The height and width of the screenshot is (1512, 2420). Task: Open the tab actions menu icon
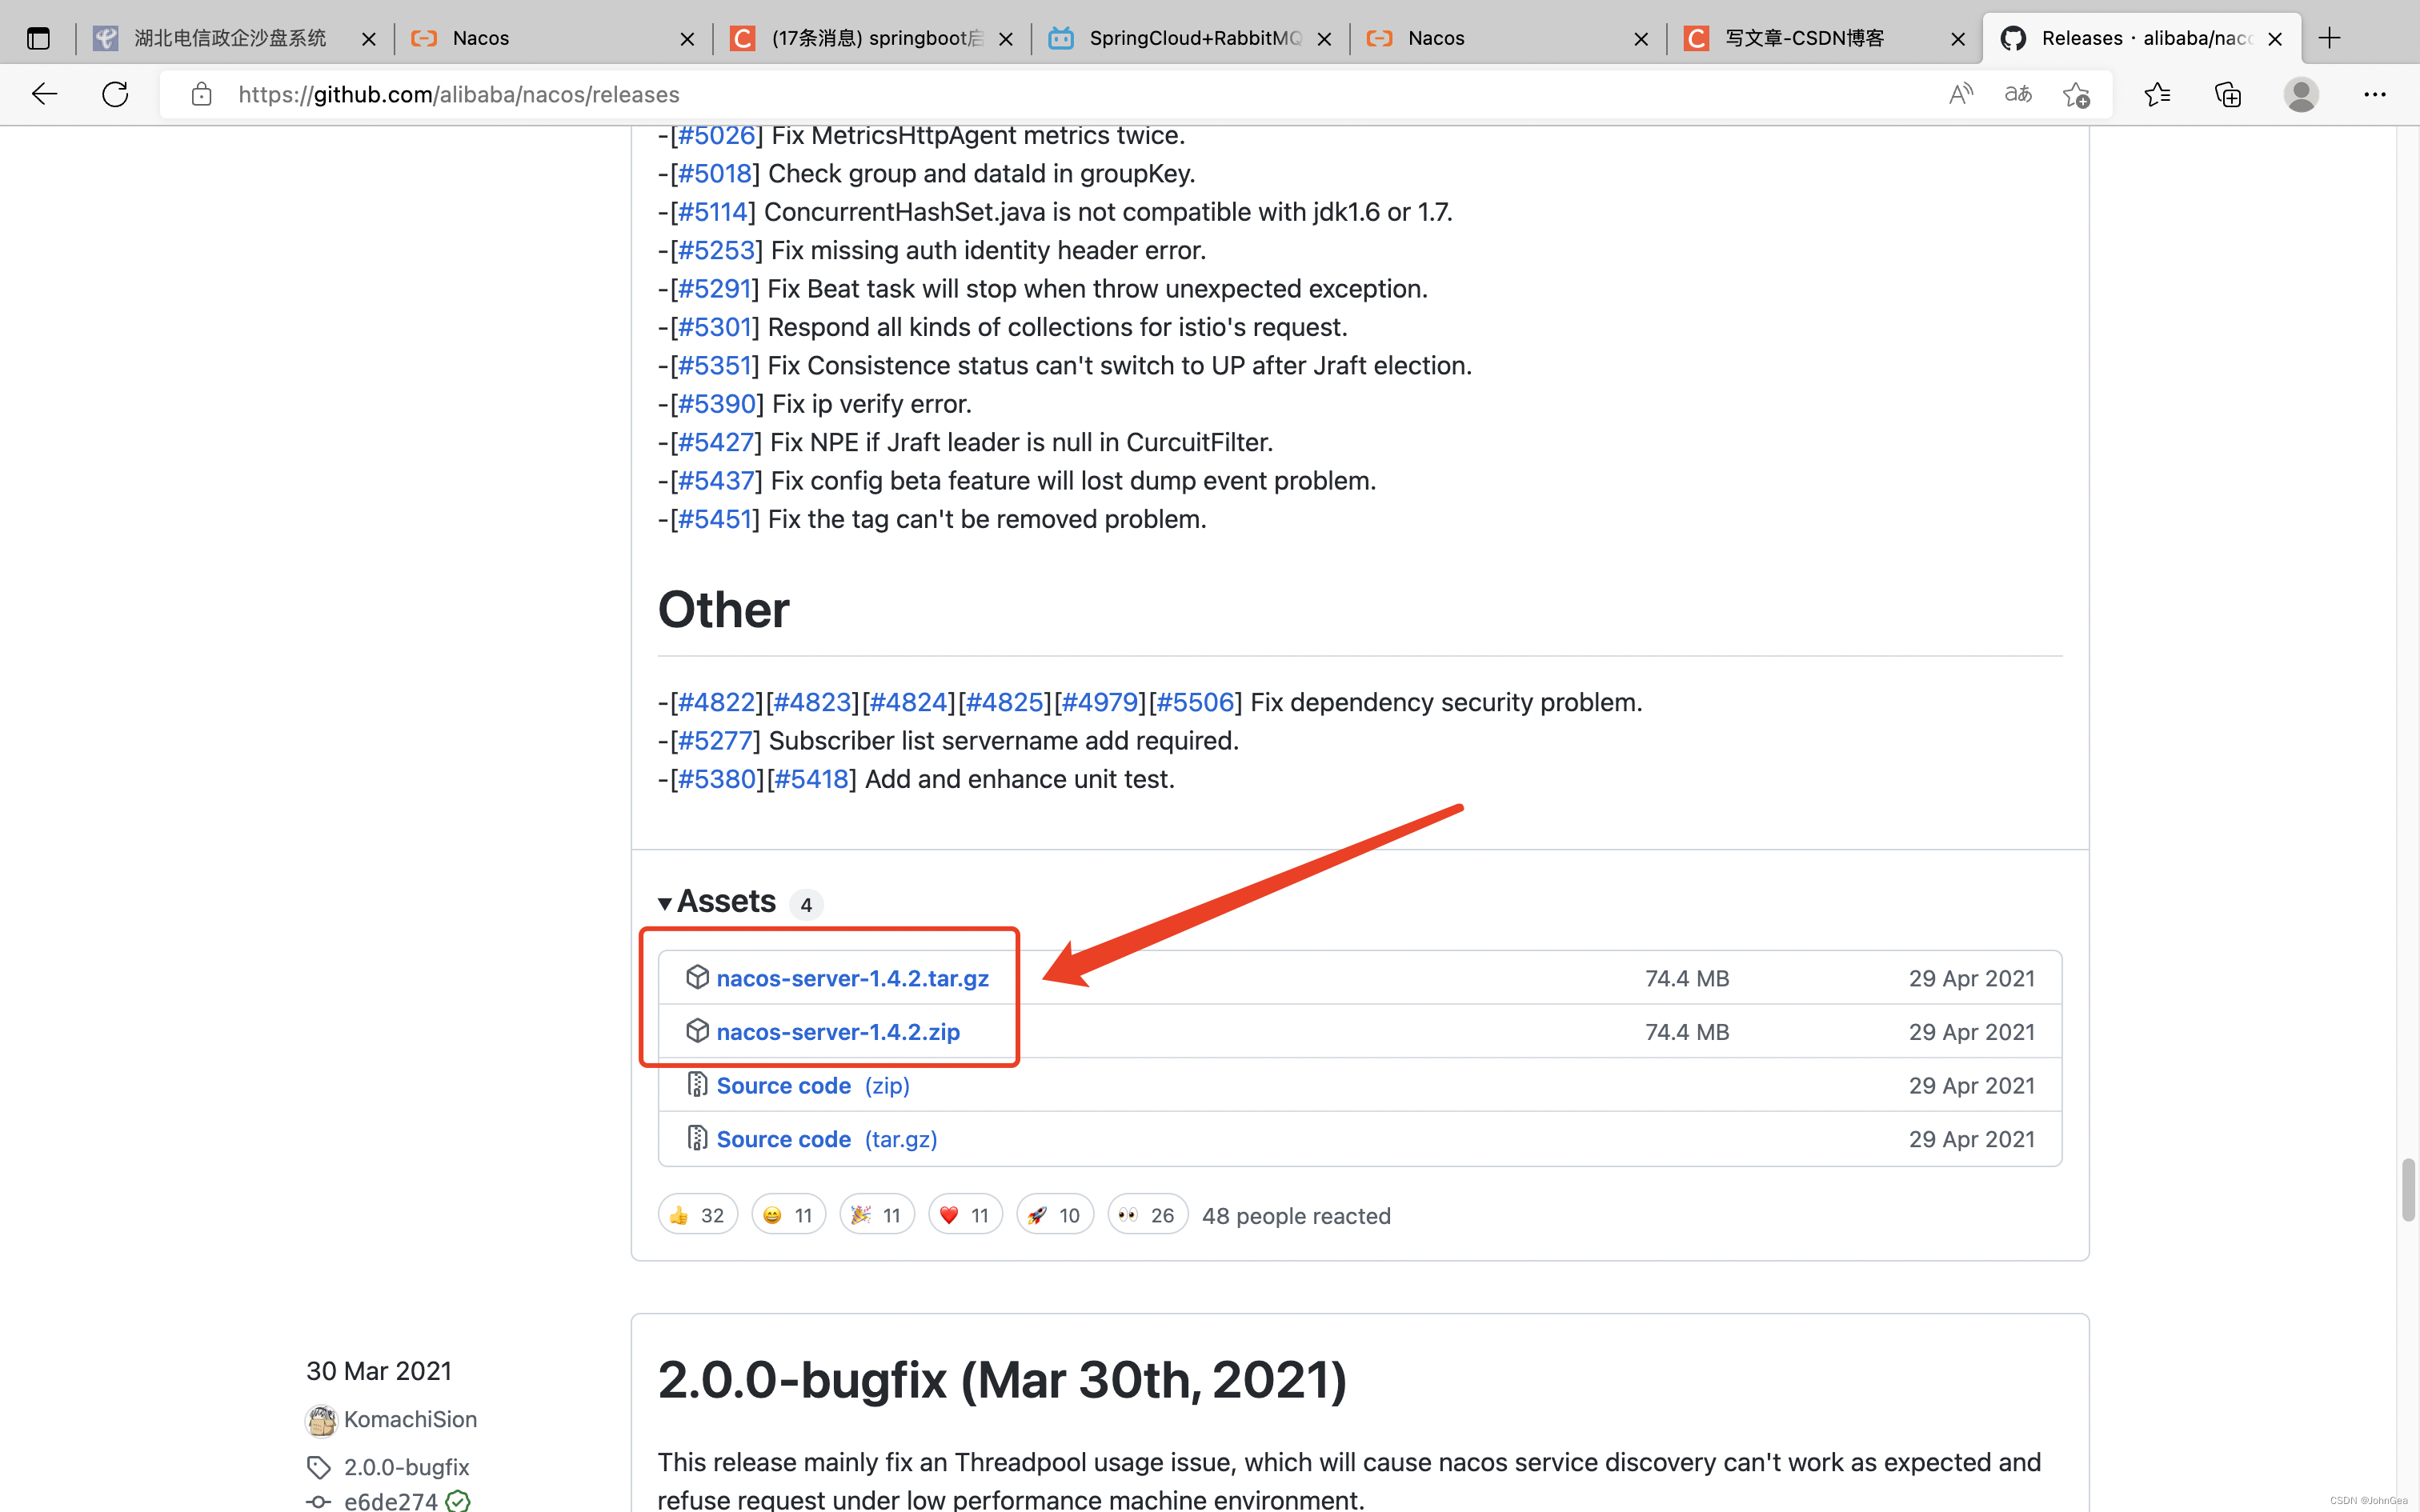click(38, 38)
